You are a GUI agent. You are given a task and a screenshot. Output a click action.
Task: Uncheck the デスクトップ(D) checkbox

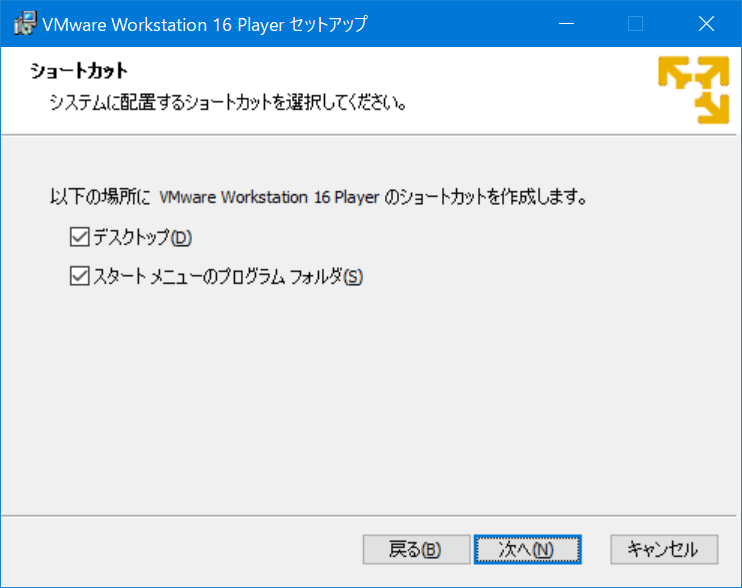[x=79, y=237]
